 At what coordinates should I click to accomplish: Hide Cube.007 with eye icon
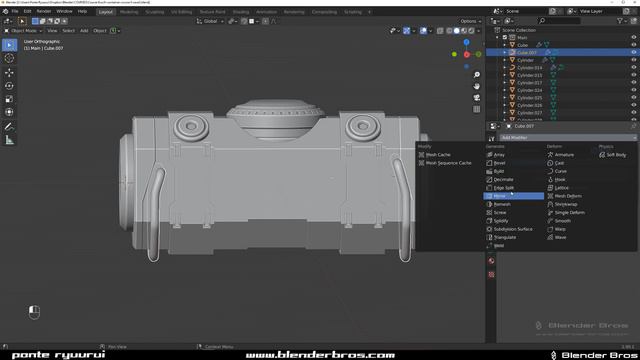coord(633,53)
